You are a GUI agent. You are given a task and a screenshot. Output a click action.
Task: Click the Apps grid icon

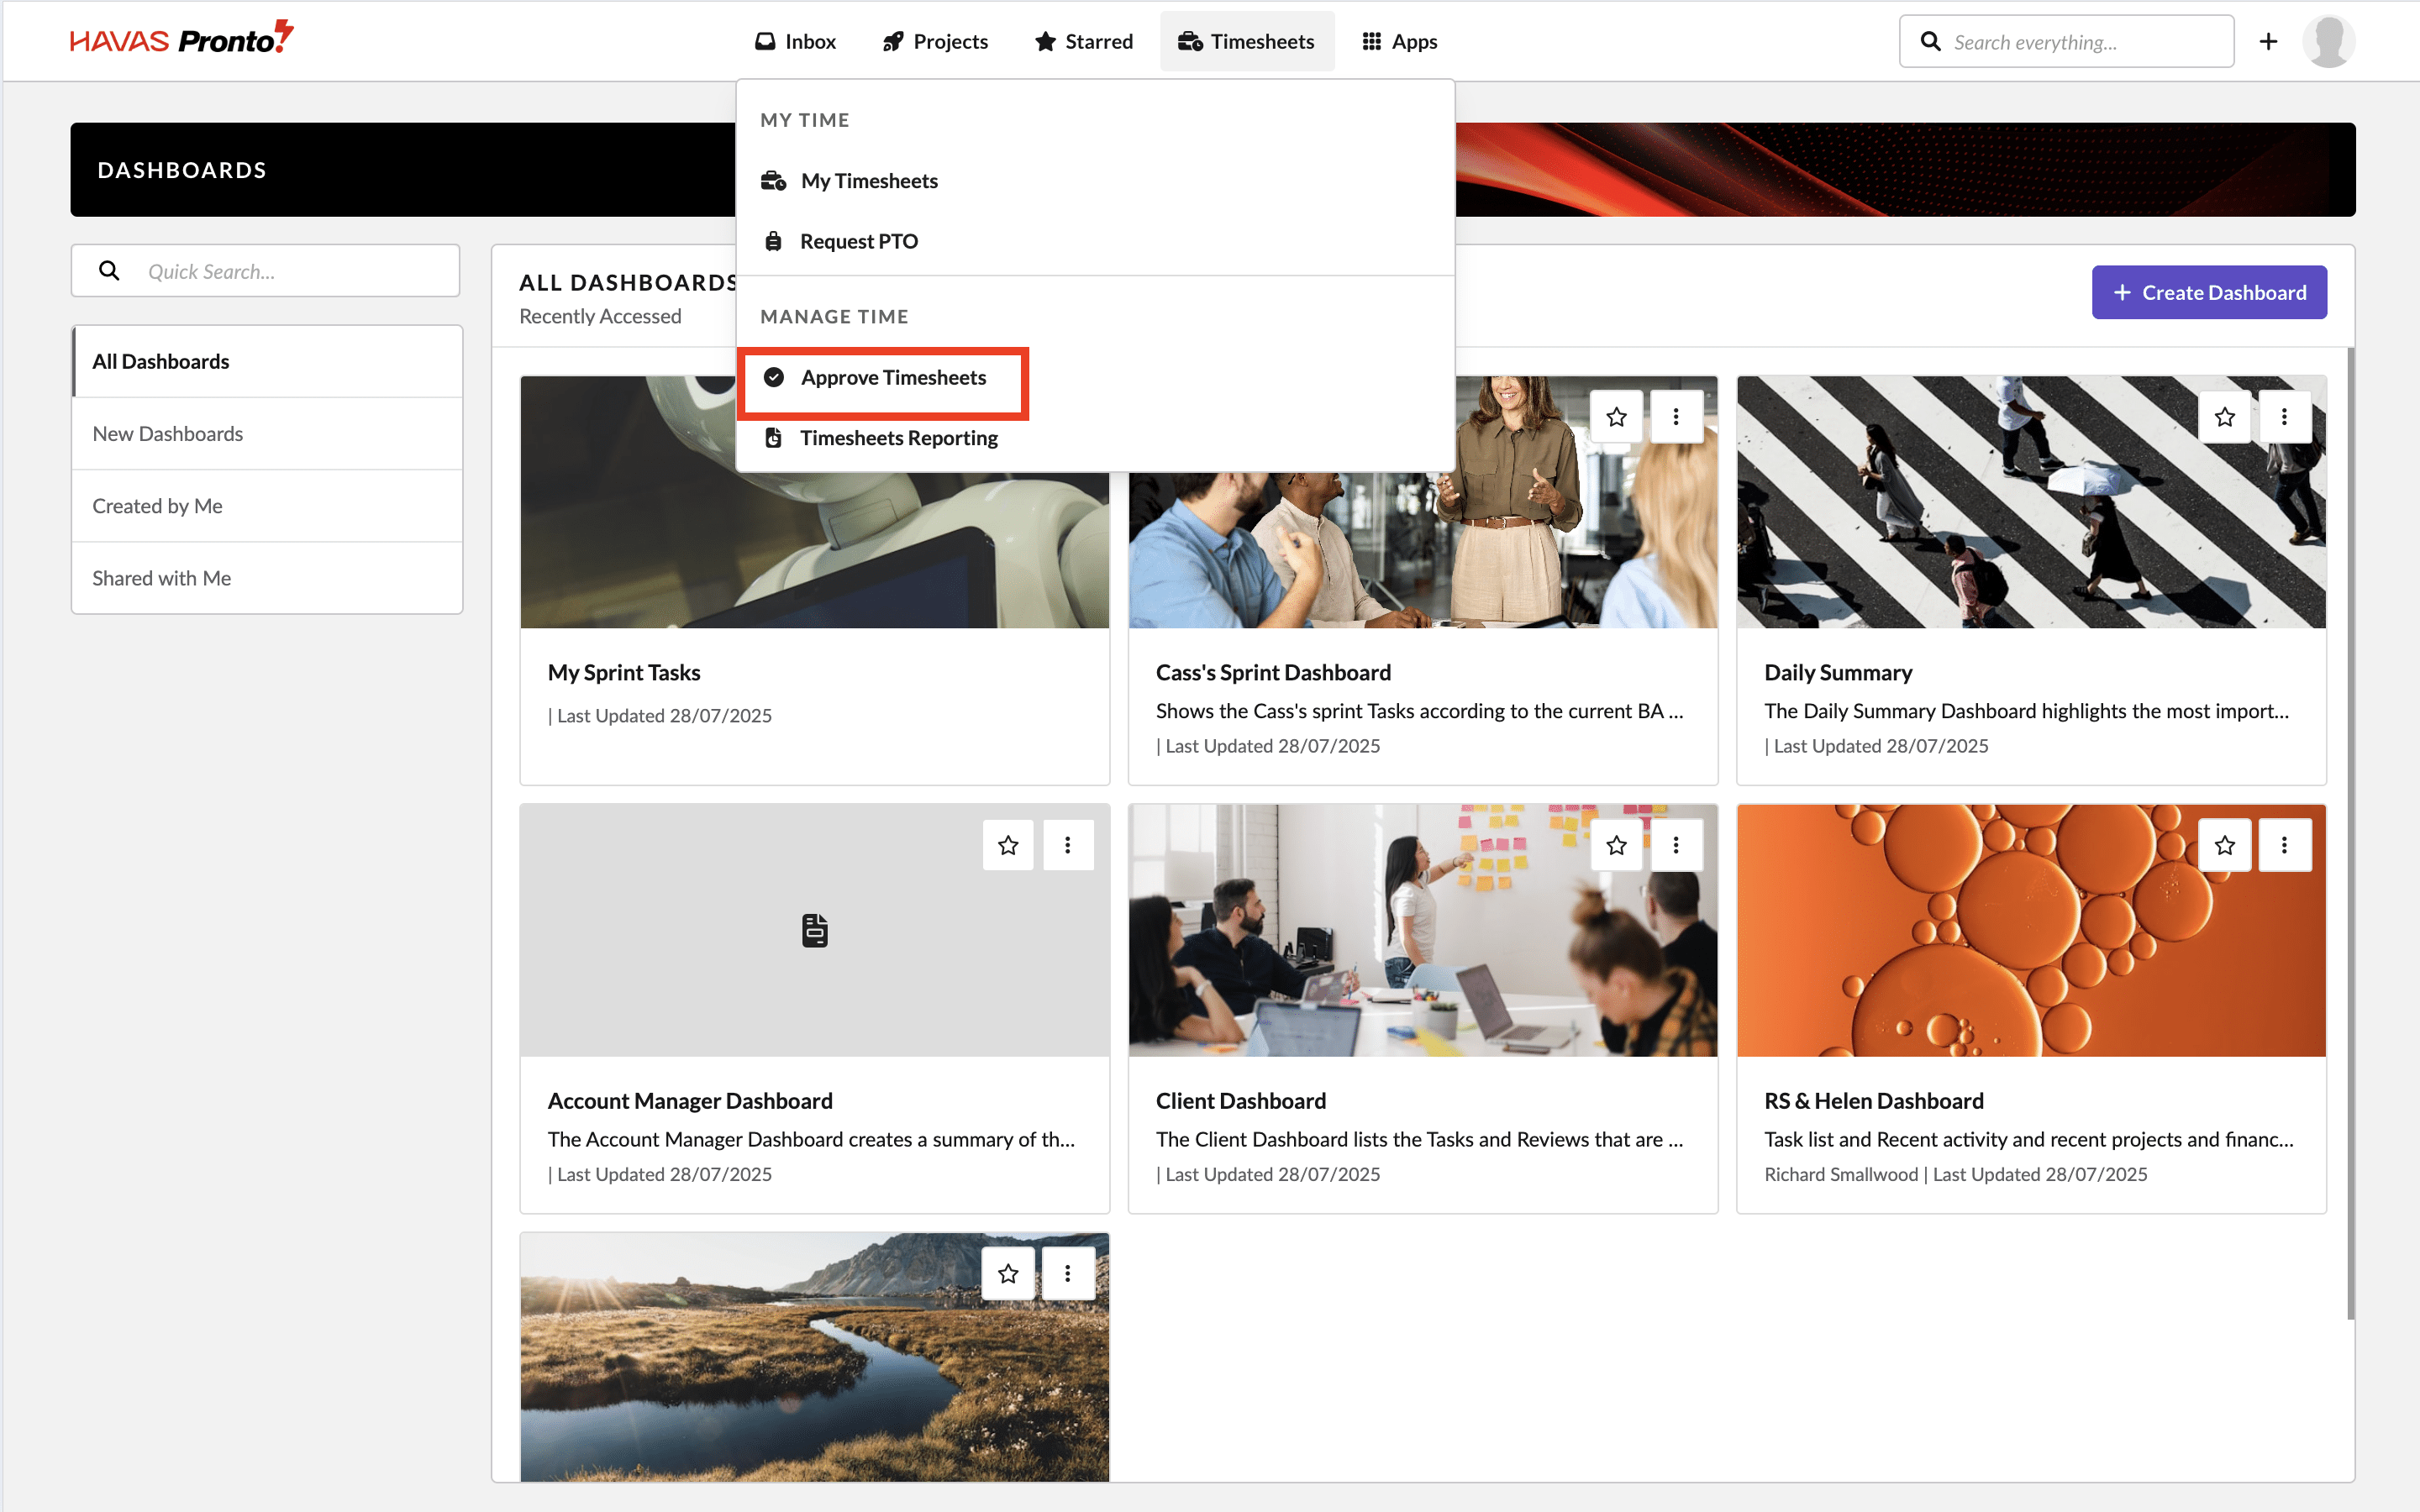pyautogui.click(x=1372, y=41)
